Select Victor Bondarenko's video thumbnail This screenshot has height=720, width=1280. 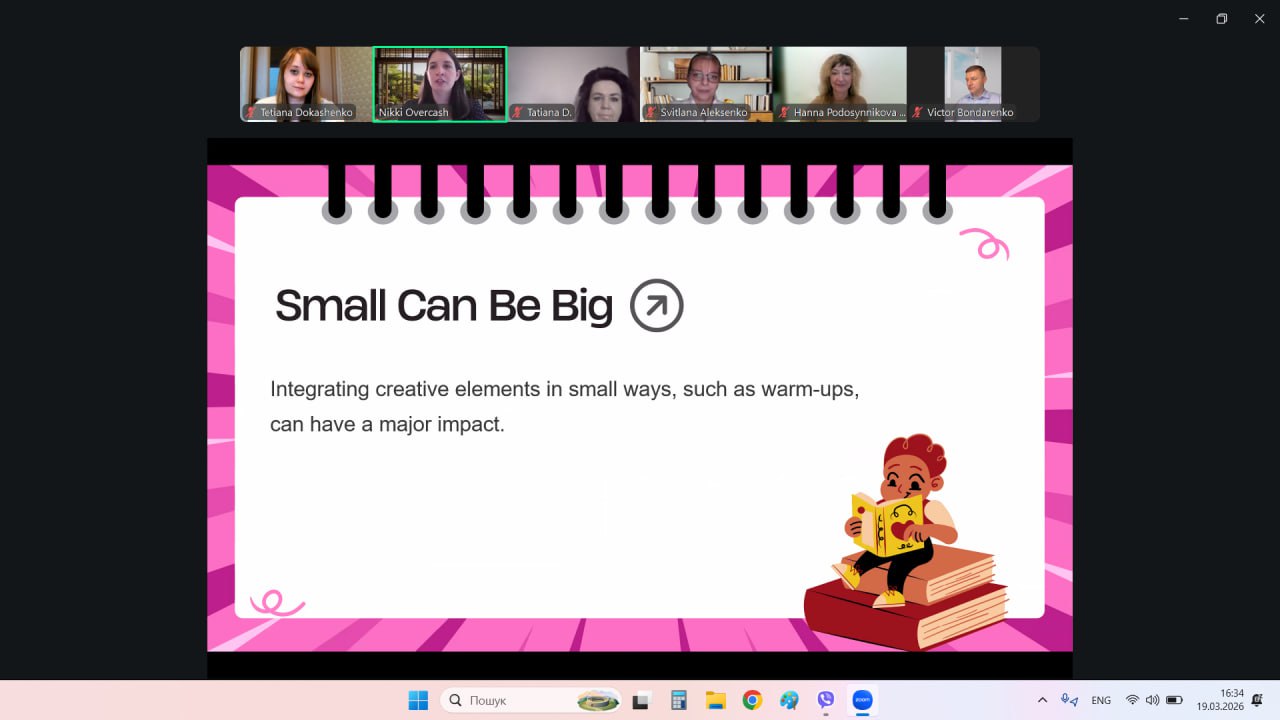973,84
